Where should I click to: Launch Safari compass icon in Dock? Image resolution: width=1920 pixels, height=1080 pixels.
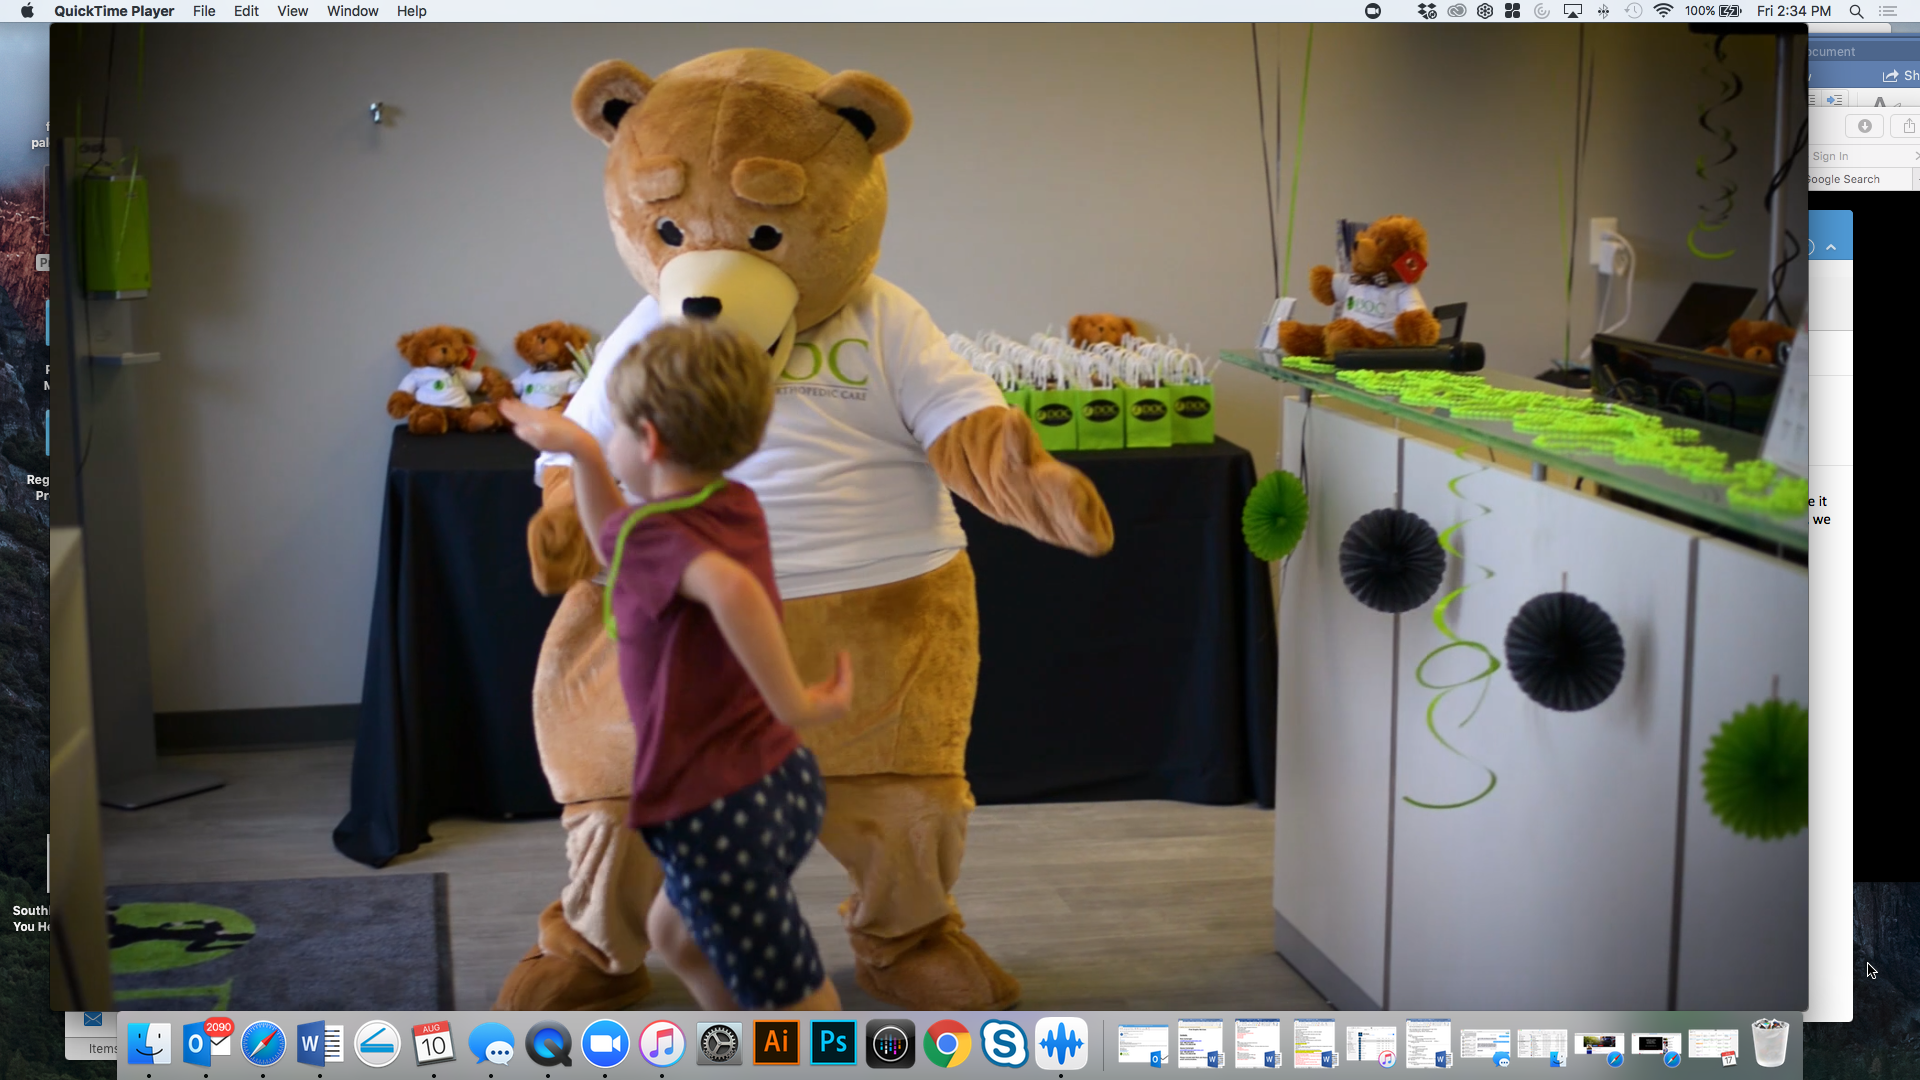[x=263, y=1044]
